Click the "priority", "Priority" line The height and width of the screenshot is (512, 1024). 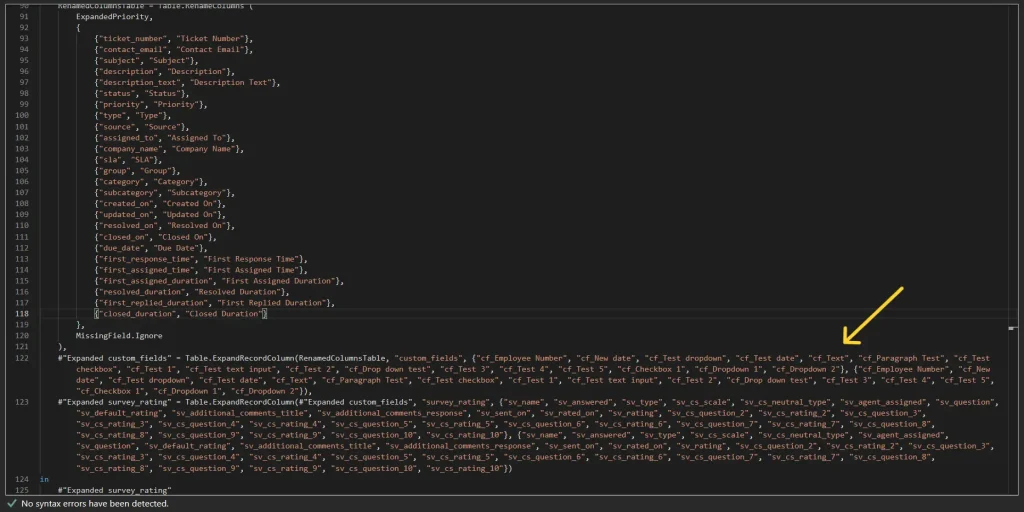coord(151,104)
